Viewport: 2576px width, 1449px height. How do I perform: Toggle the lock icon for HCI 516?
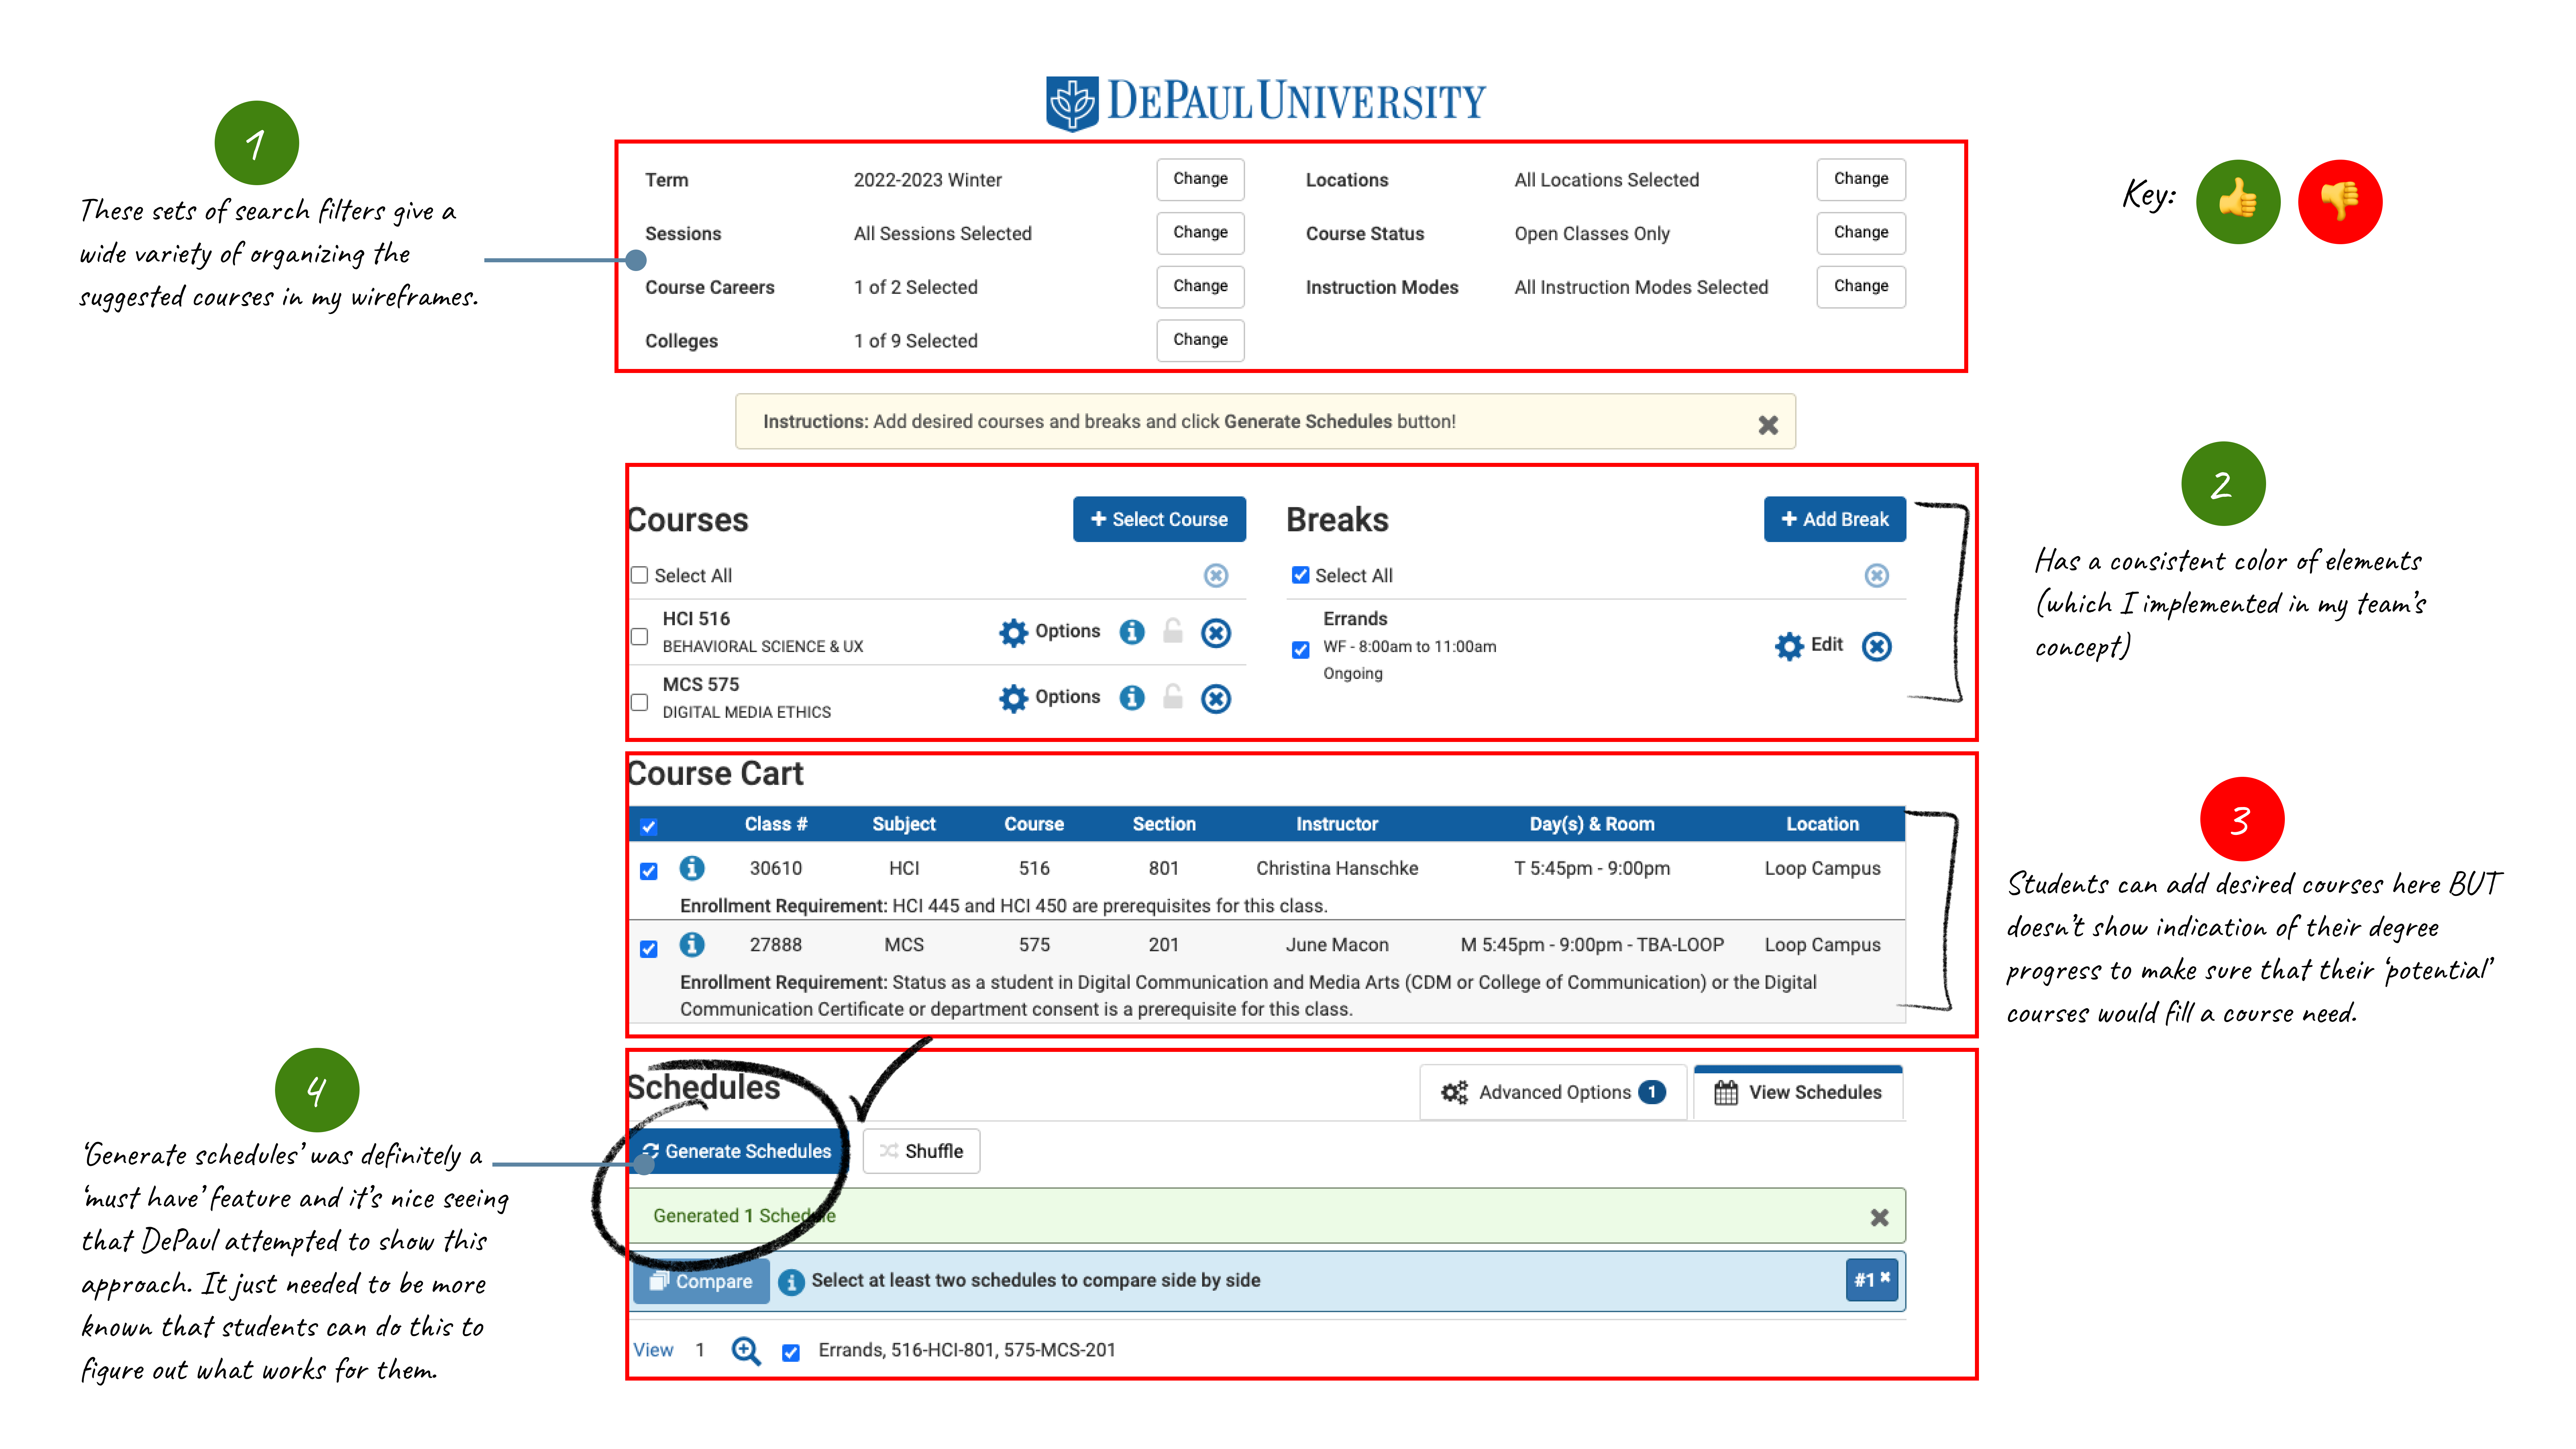pos(1173,631)
